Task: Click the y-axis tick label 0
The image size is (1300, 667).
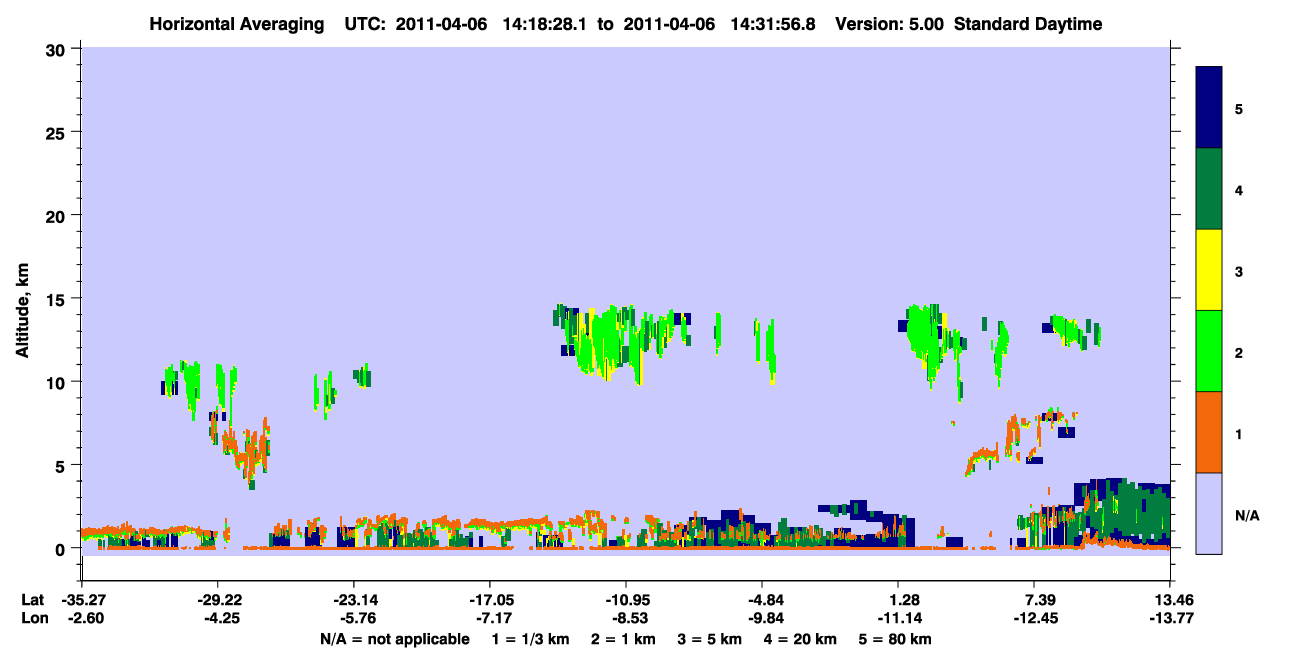Action: click(x=62, y=548)
